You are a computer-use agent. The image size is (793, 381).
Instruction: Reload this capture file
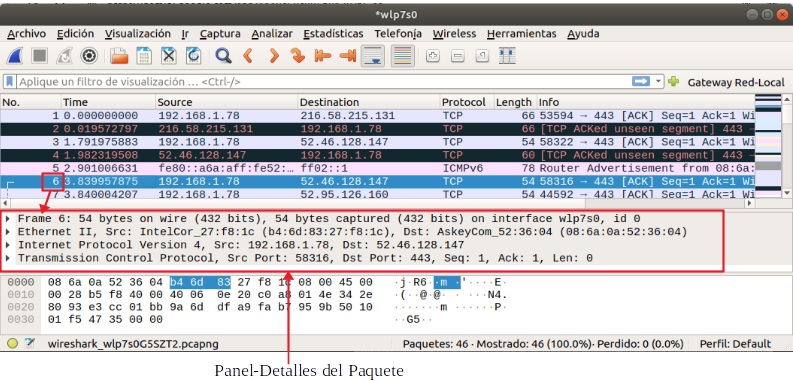[193, 56]
